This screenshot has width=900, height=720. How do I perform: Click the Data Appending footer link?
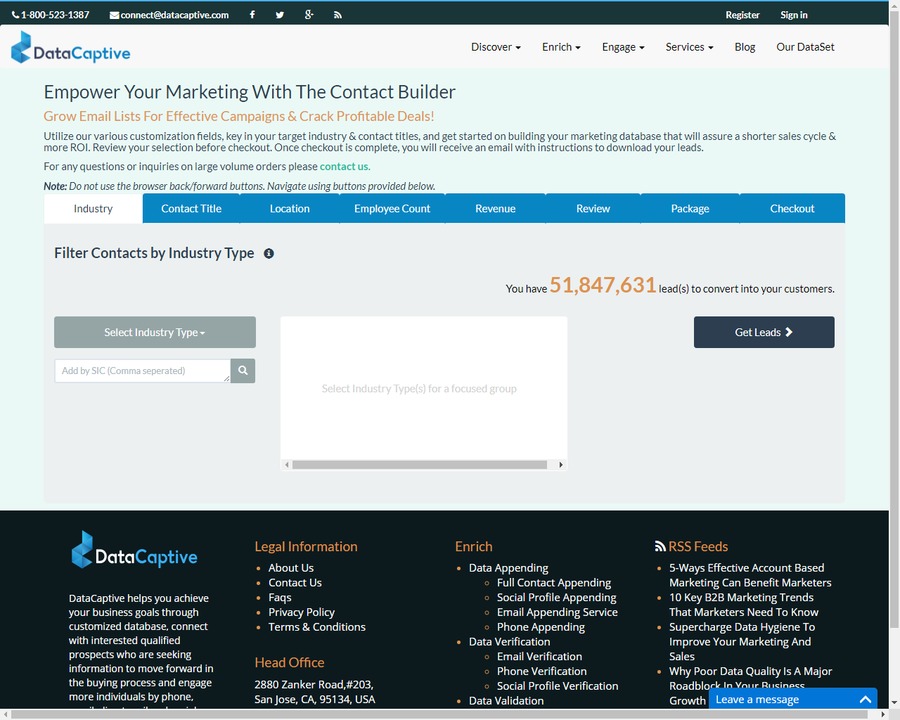pyautogui.click(x=509, y=568)
